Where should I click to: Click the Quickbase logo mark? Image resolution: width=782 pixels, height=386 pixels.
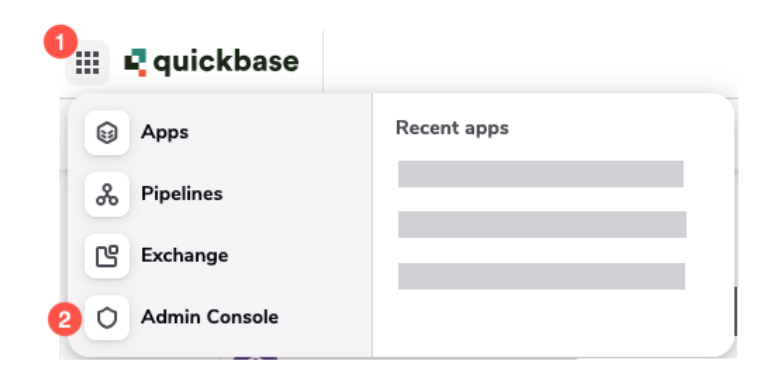click(135, 62)
